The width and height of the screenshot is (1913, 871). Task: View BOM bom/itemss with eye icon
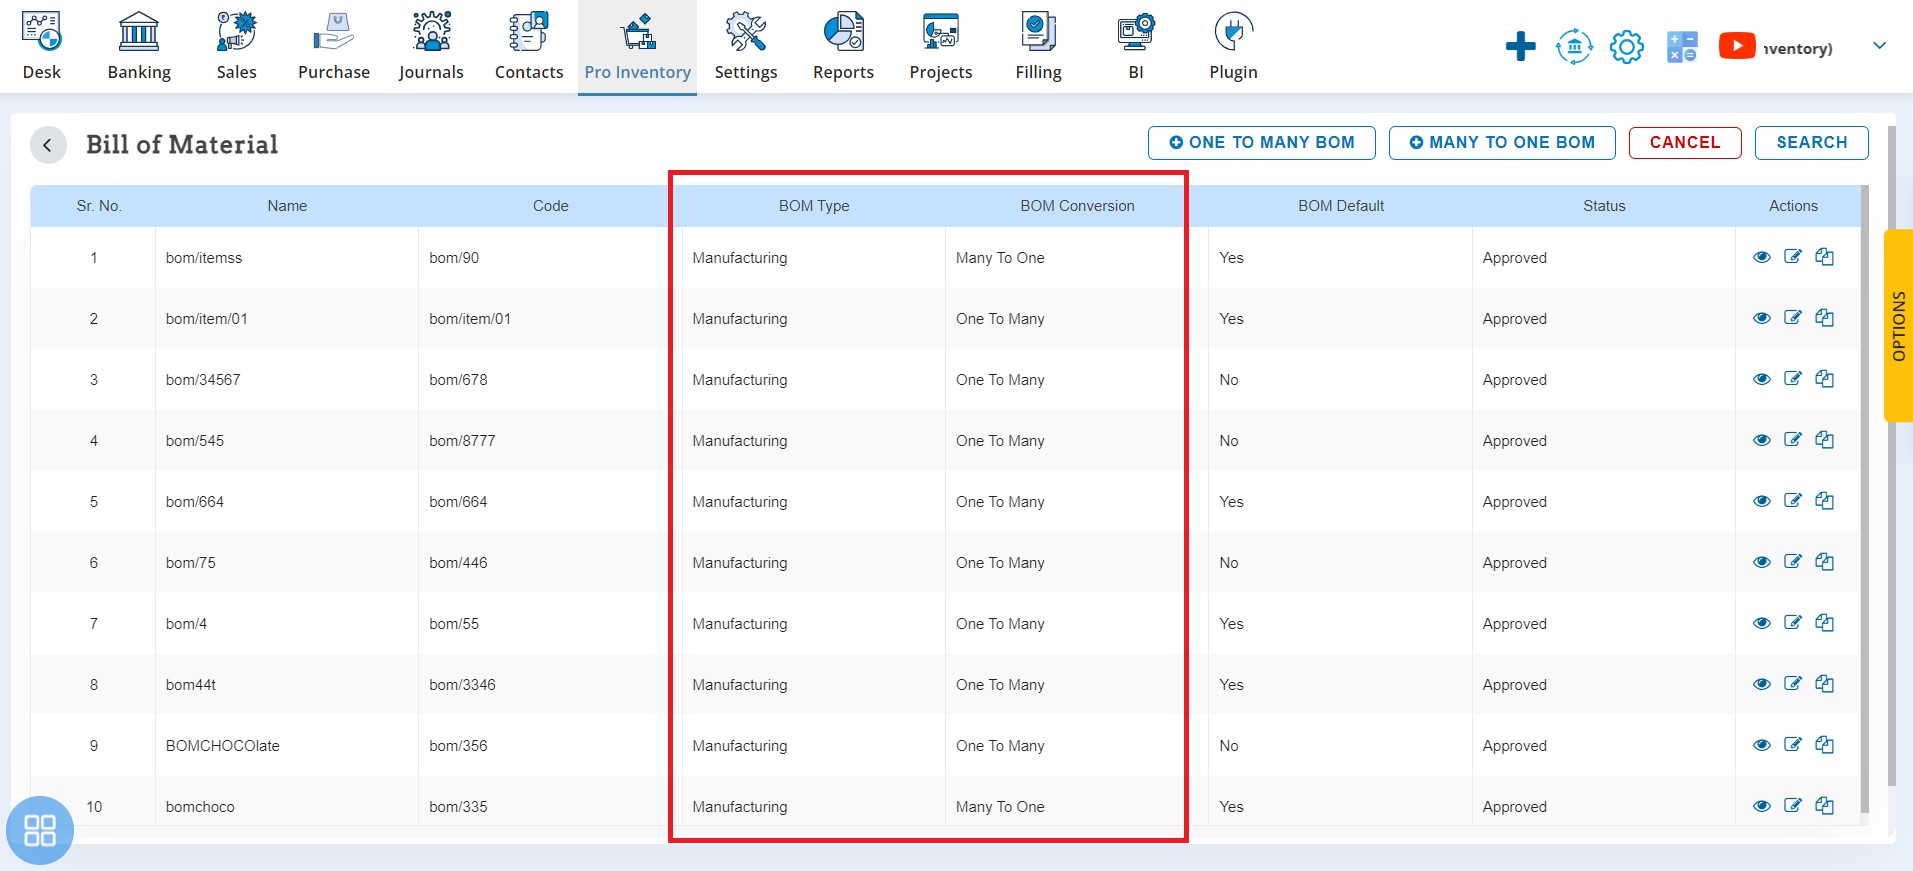tap(1762, 257)
